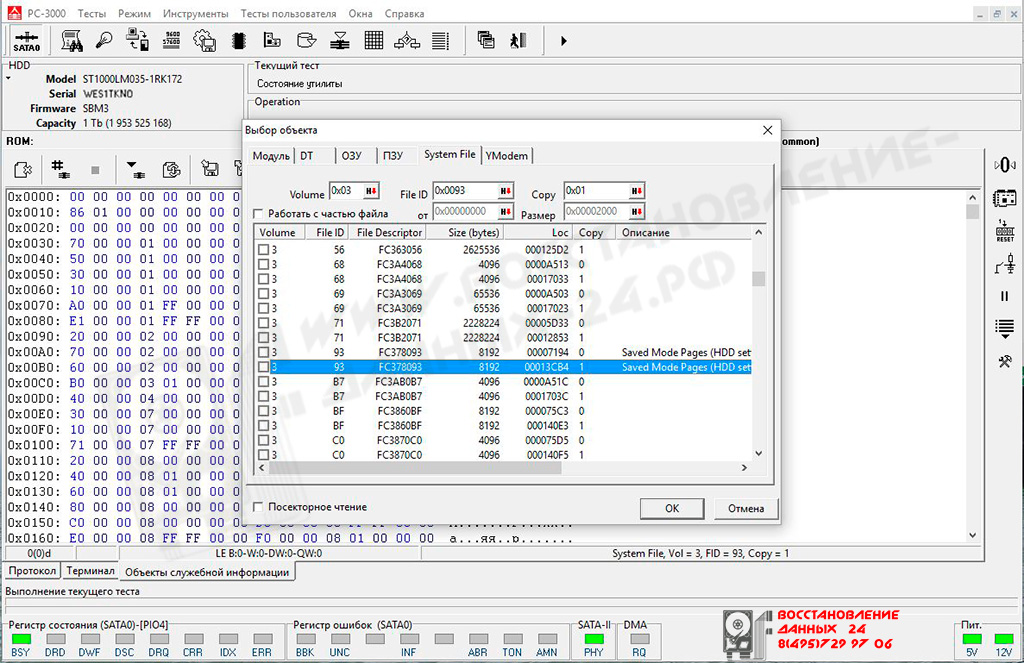1024x663 pixels.
Task: Click the hash grid hex toolbar icon
Action: pos(60,170)
